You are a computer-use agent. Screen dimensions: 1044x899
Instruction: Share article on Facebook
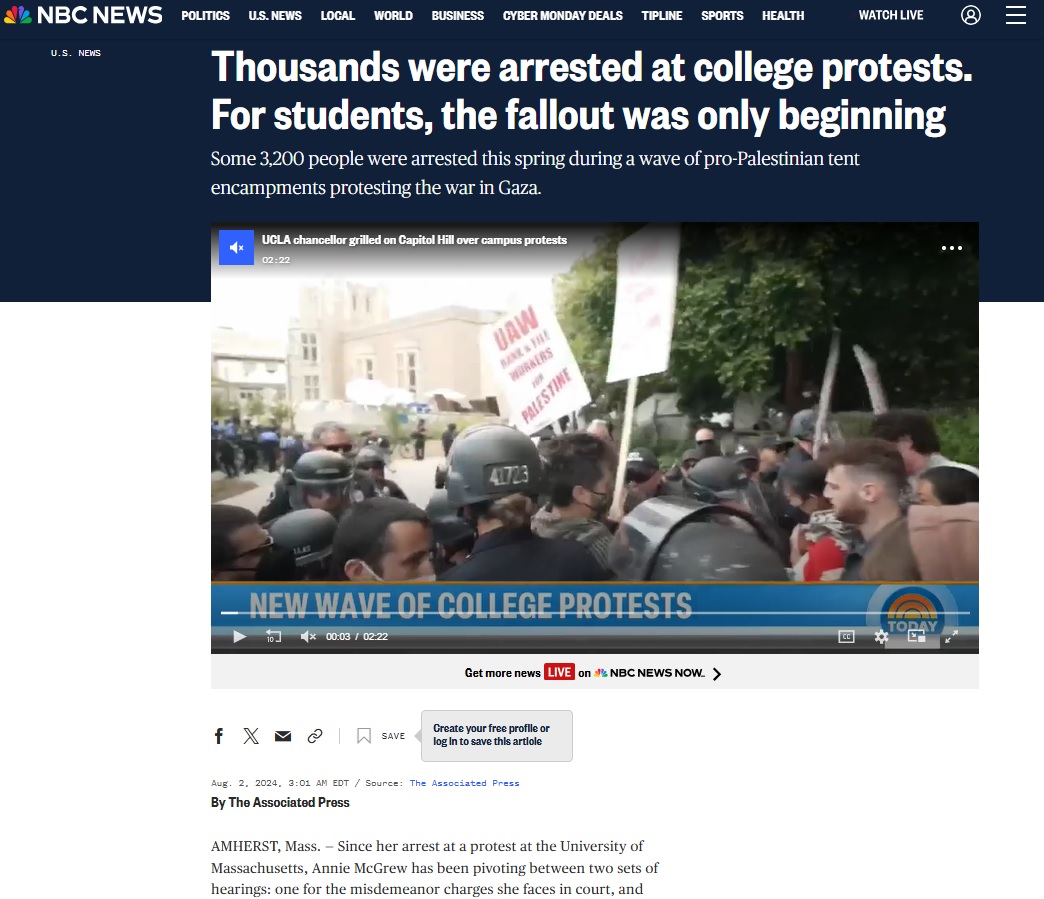pos(218,736)
